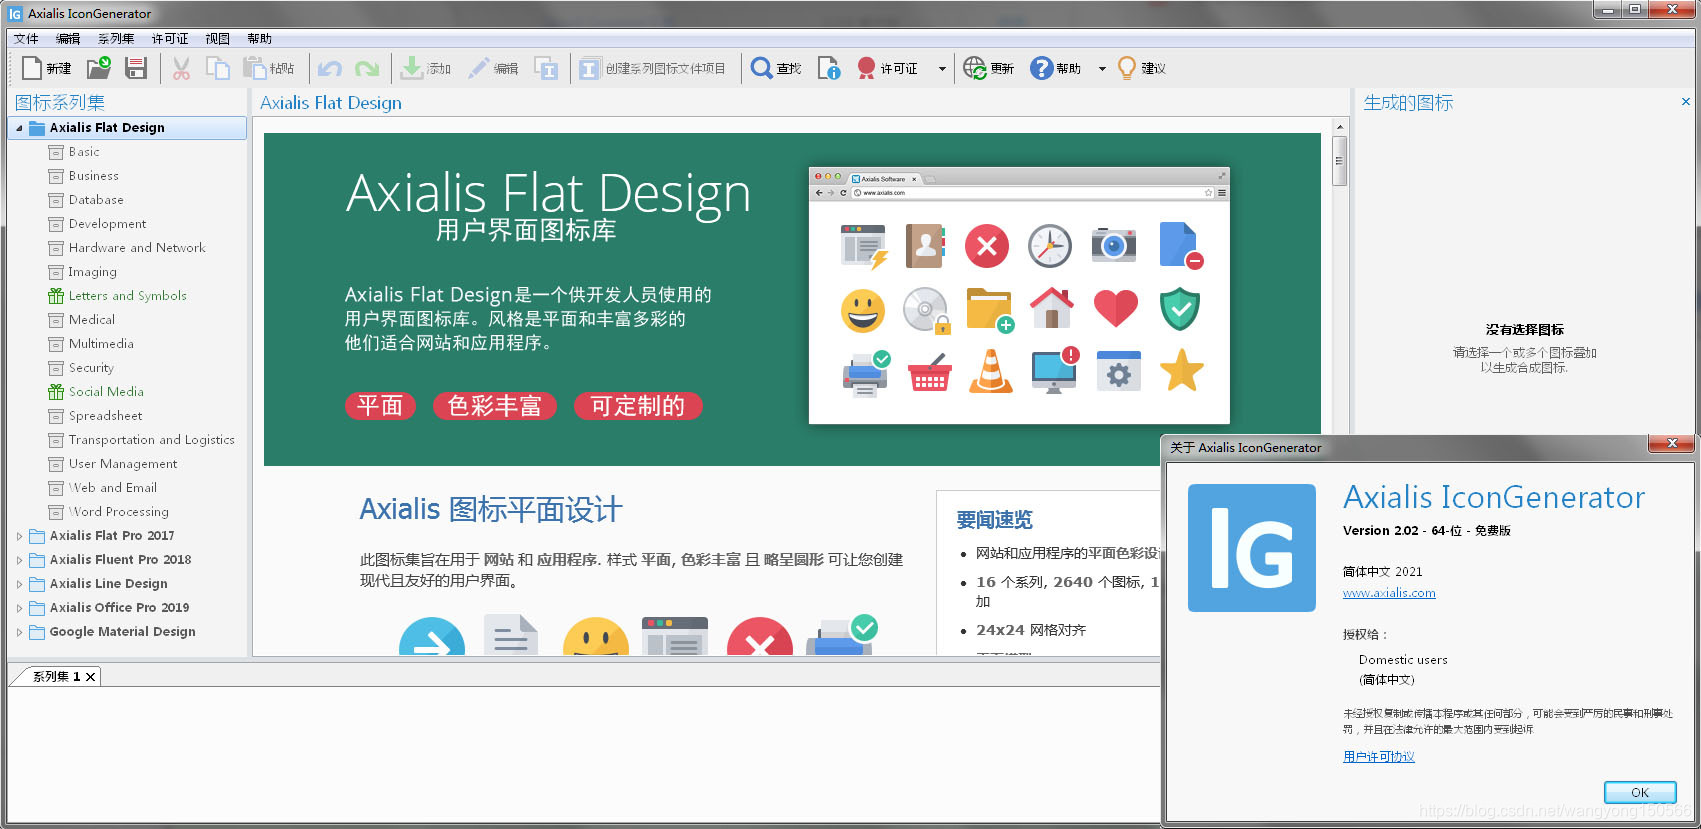The image size is (1701, 829).
Task: Select the Spreadsheet icon set
Action: pyautogui.click(x=105, y=416)
